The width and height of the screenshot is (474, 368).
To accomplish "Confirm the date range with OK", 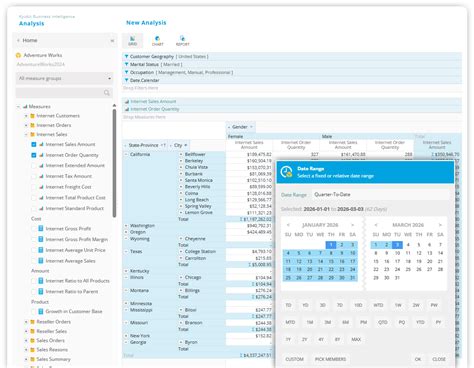I will (x=418, y=359).
